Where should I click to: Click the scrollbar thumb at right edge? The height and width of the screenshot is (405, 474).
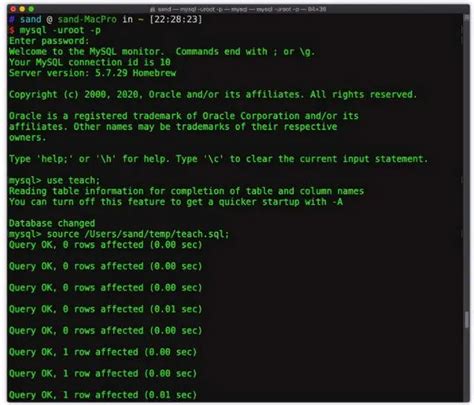coord(467,320)
